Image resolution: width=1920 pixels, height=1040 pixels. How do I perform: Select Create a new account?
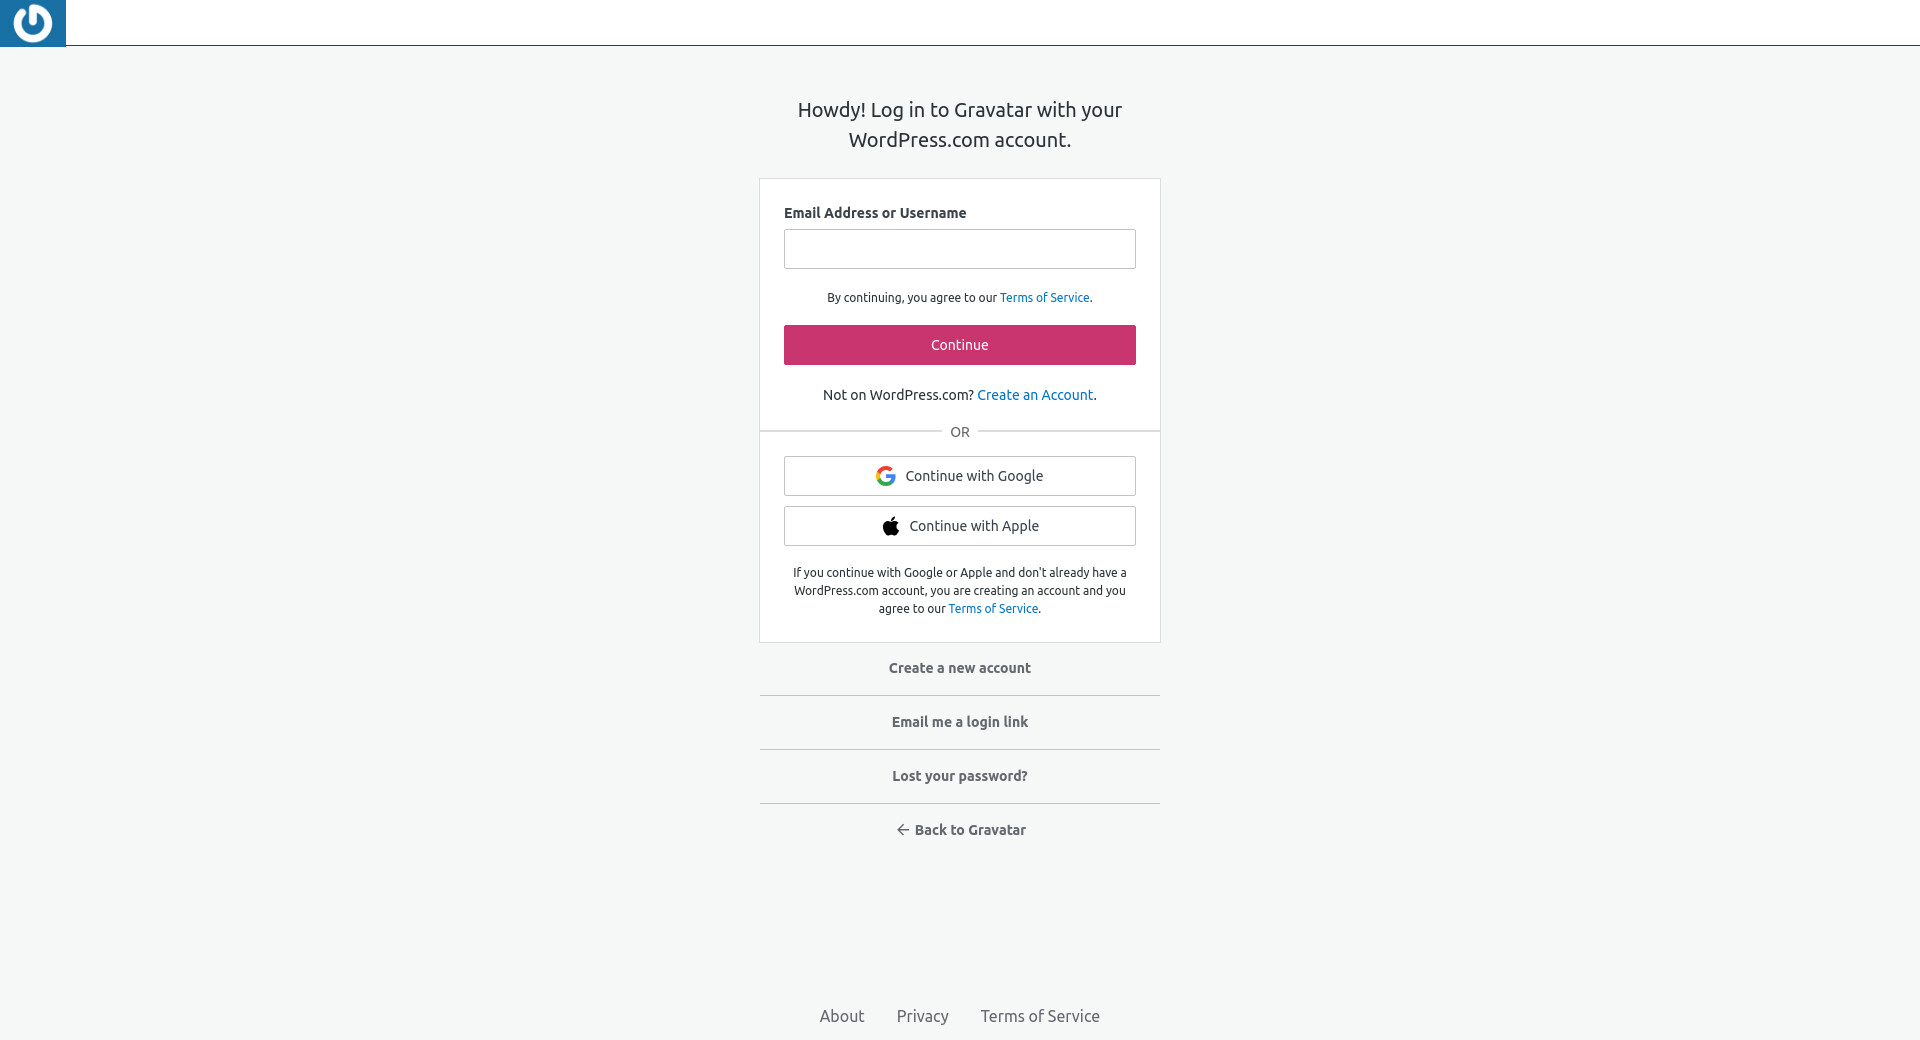(x=959, y=668)
